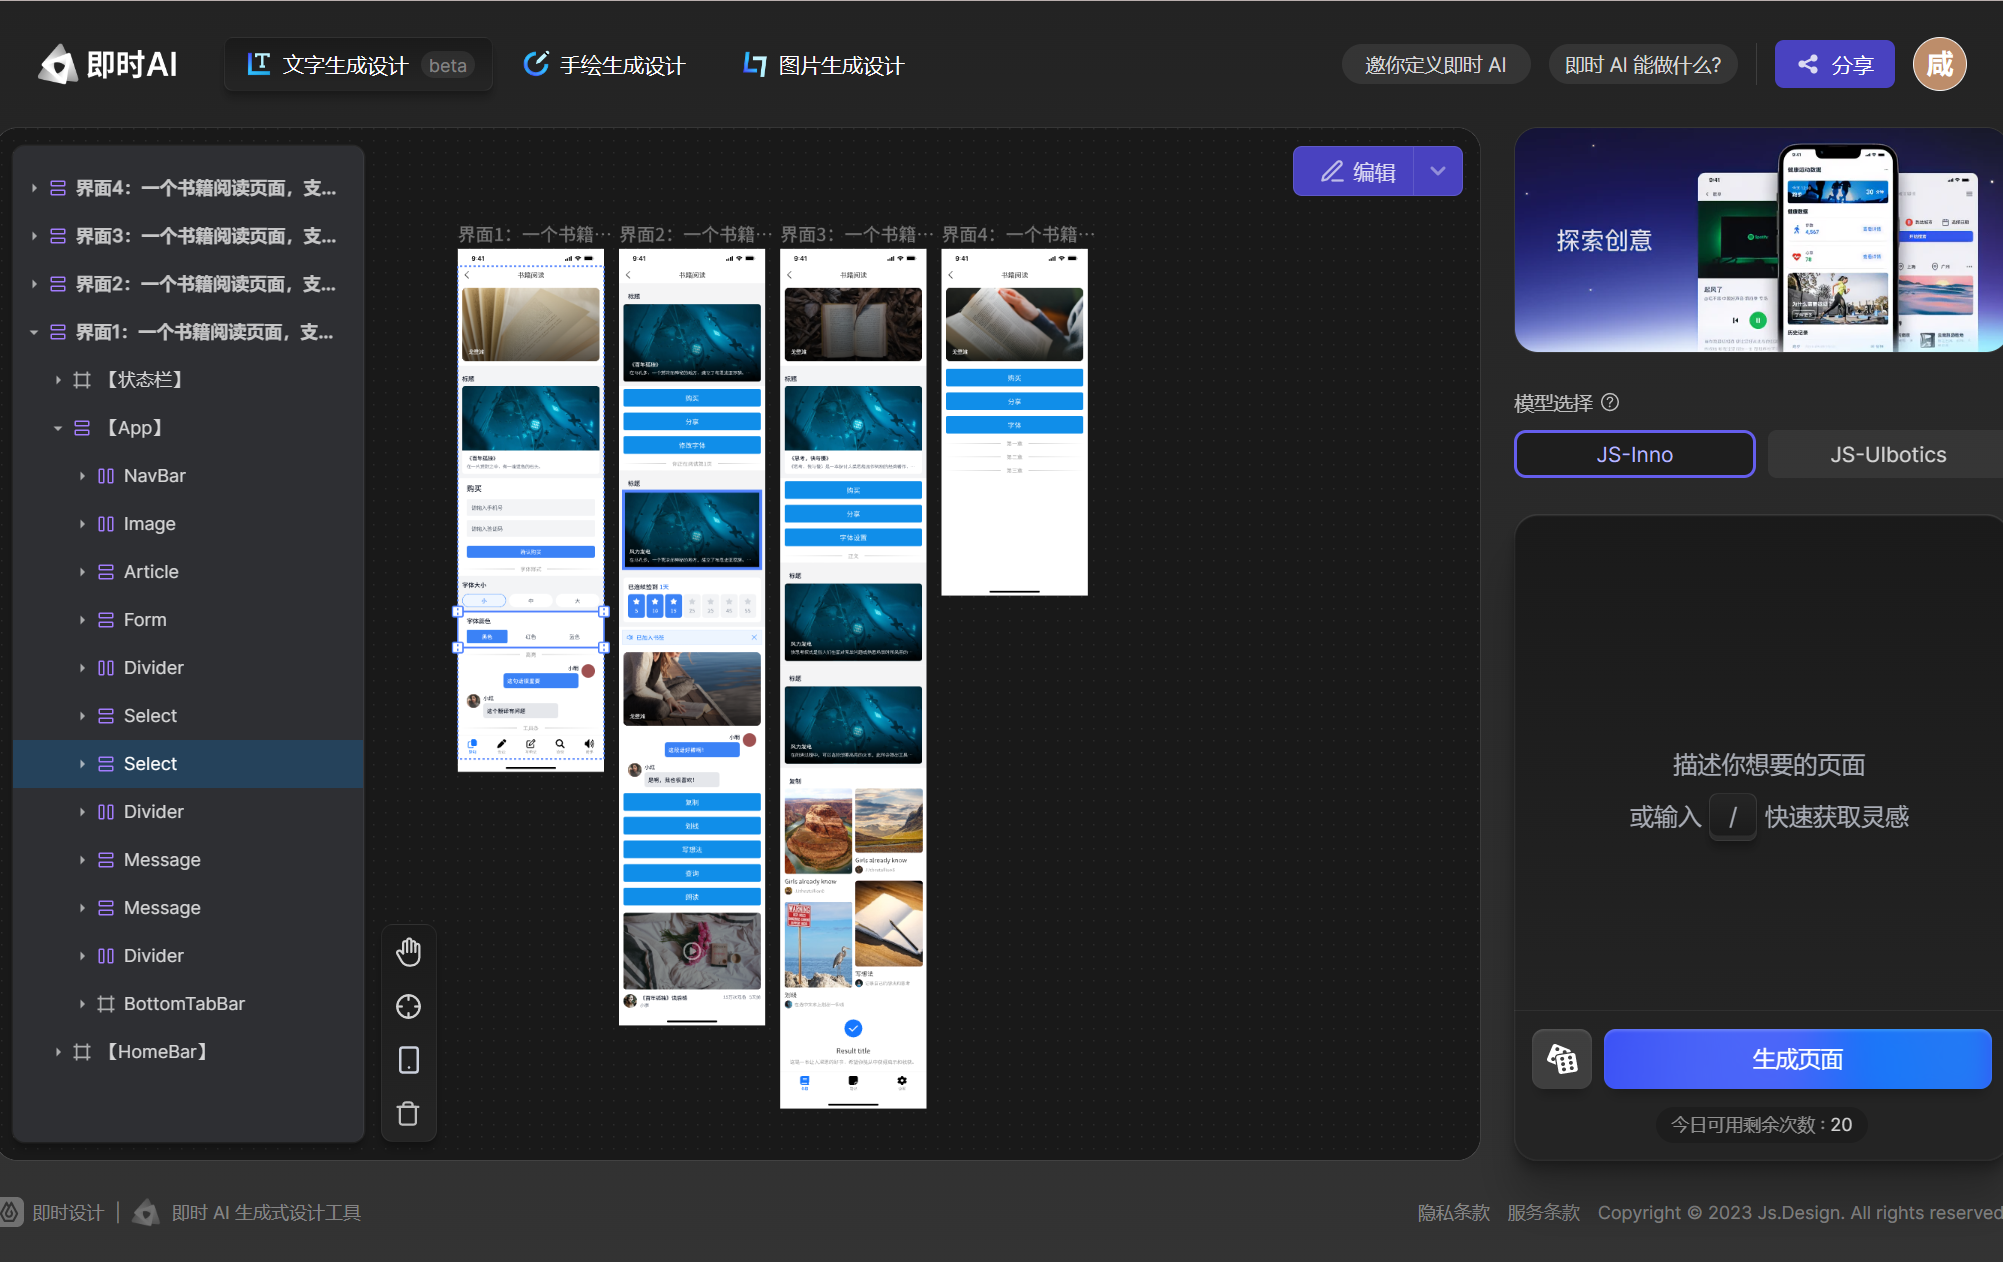Click the center-target locate icon
This screenshot has width=2003, height=1262.
[408, 1006]
